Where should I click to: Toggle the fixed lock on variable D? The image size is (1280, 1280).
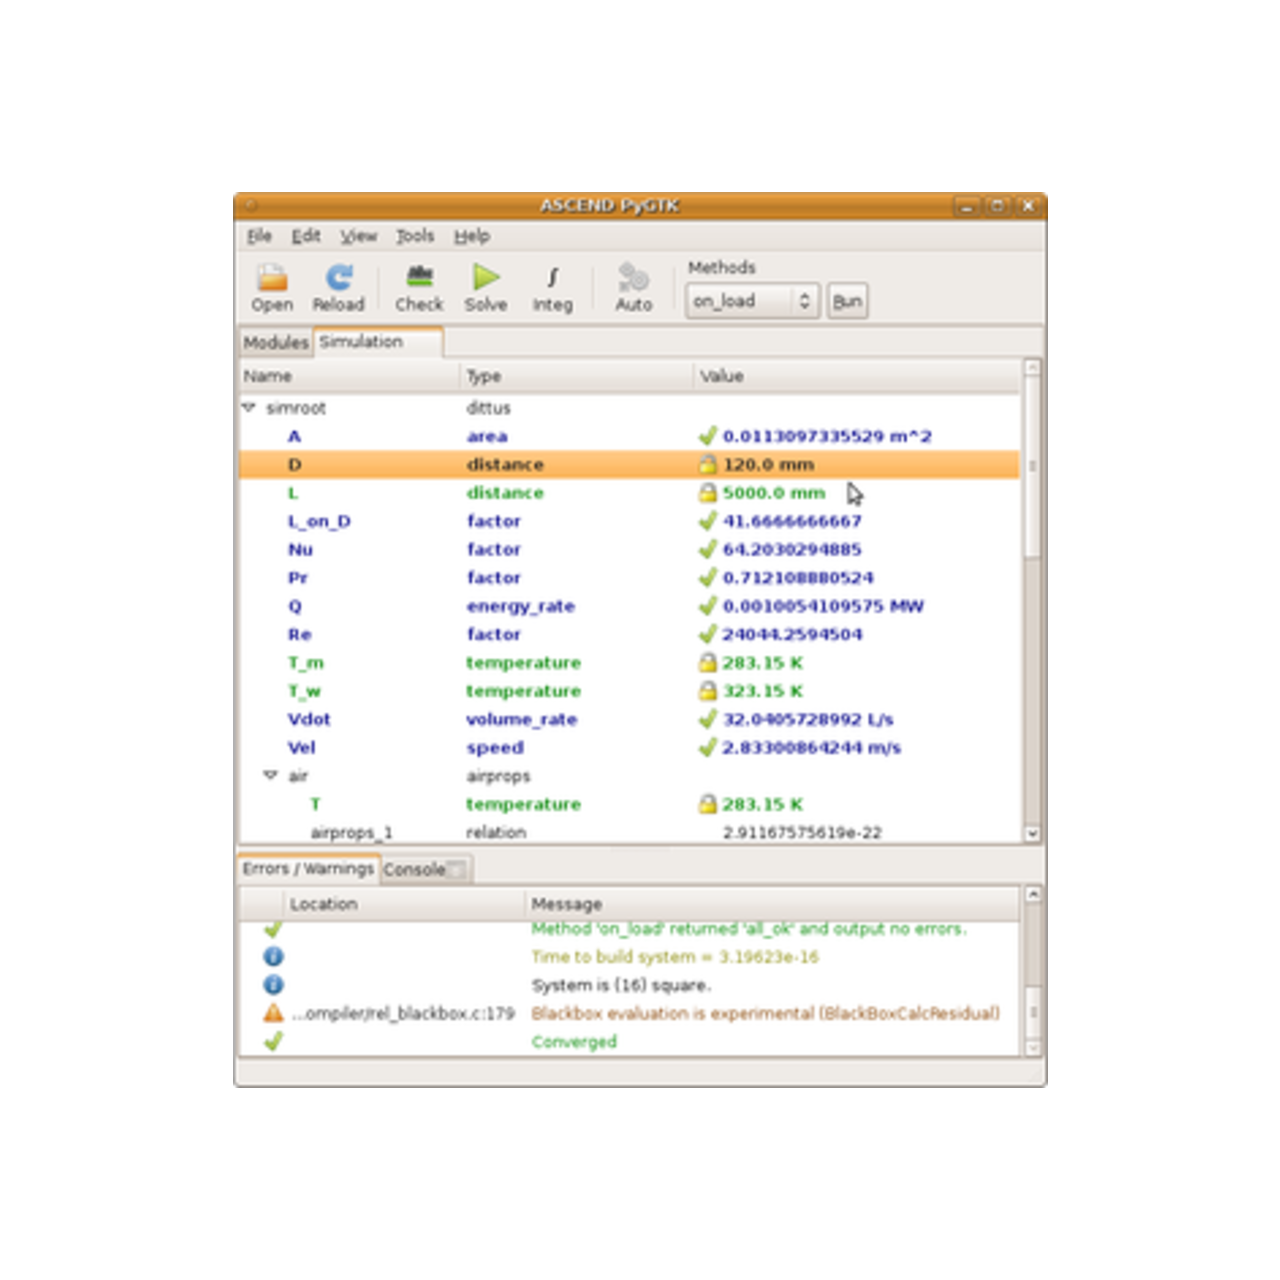tap(708, 465)
